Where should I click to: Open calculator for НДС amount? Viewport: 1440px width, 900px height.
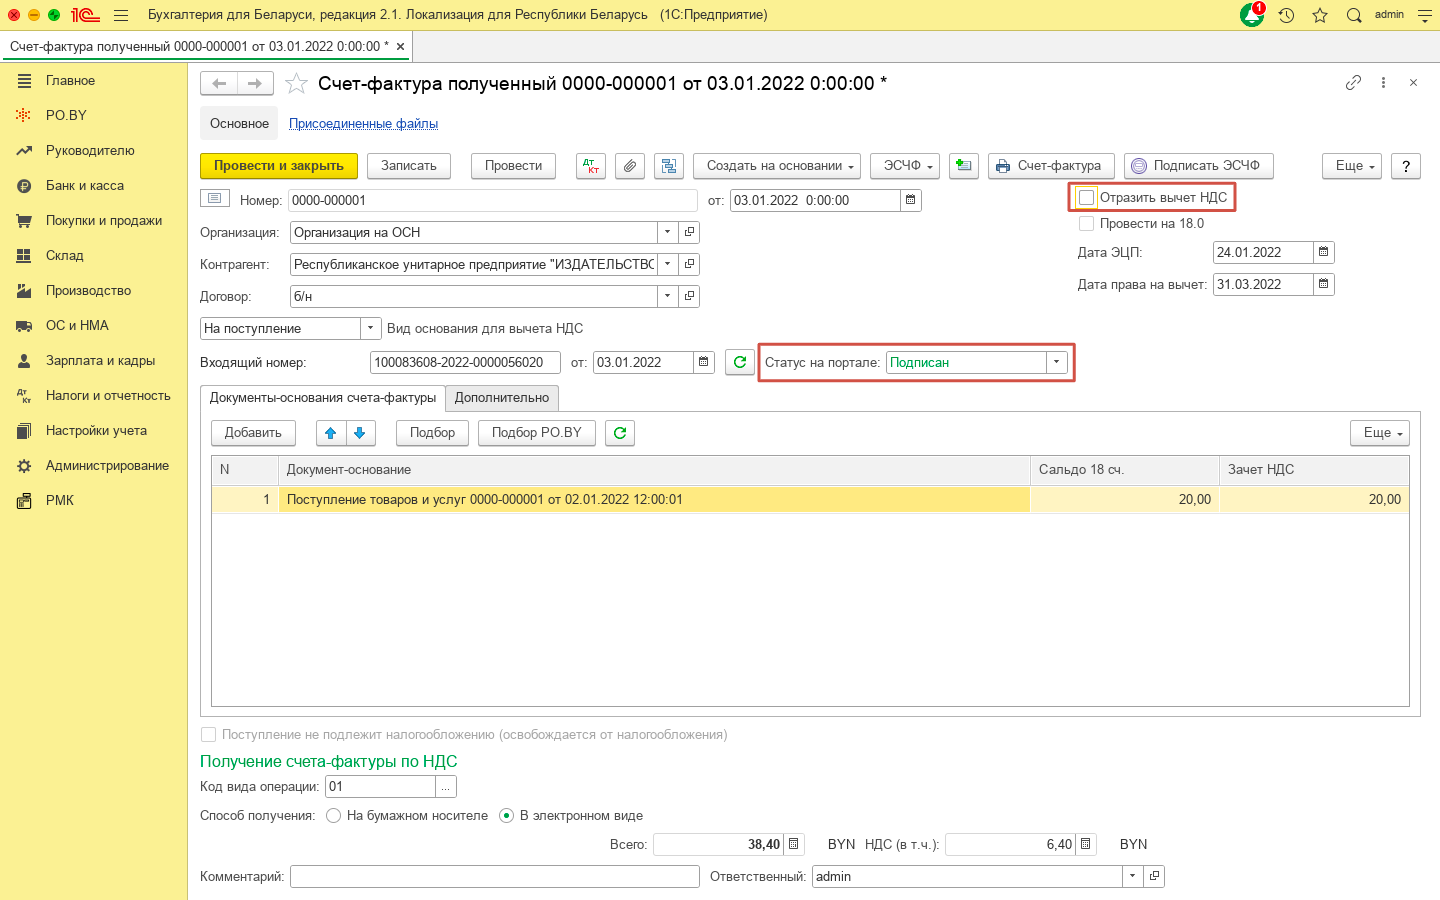click(x=1086, y=844)
